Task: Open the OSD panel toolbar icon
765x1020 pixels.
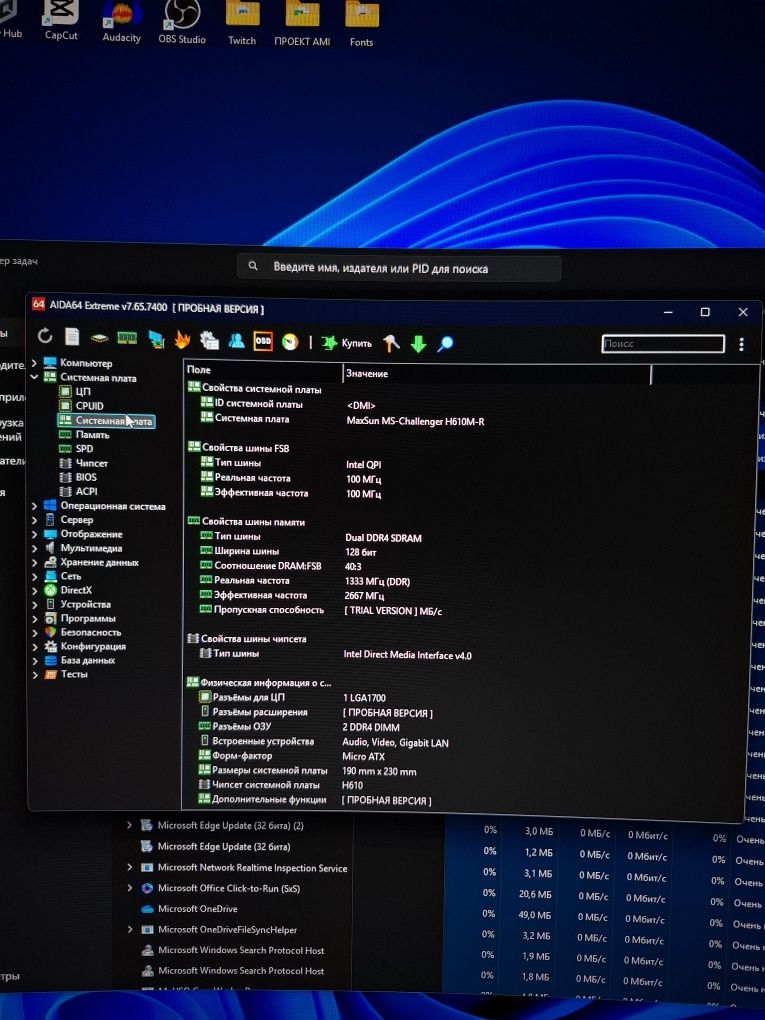Action: click(263, 340)
